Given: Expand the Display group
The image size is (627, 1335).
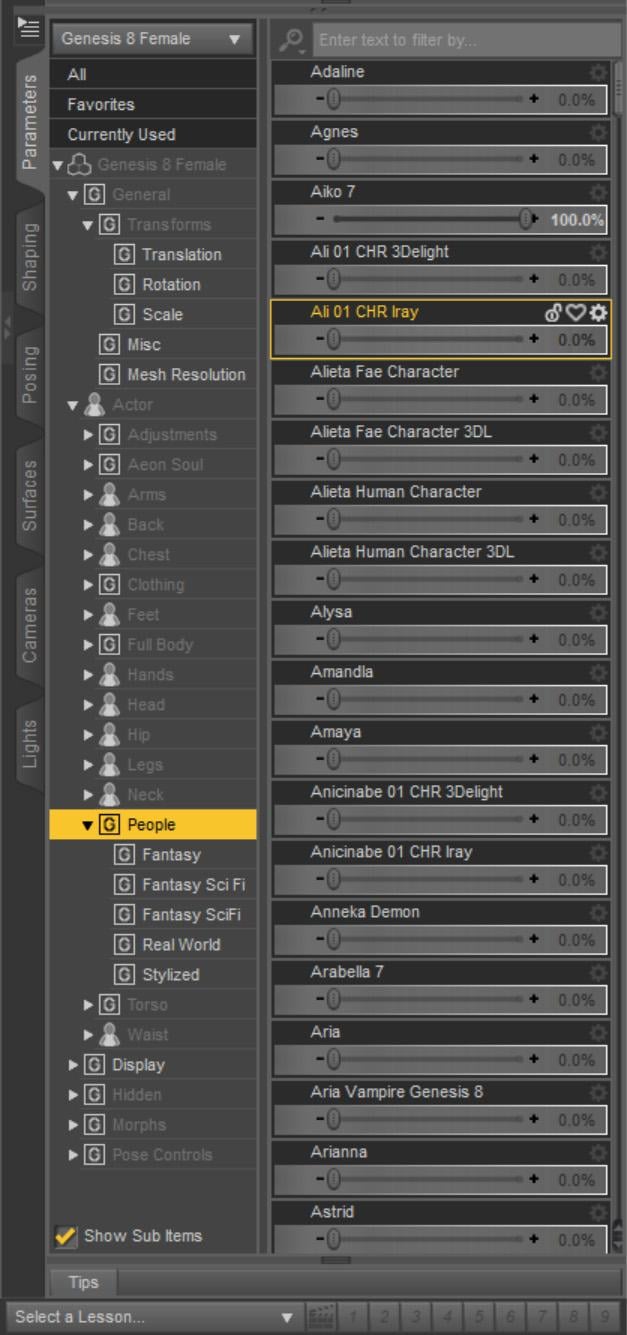Looking at the screenshot, I should (x=72, y=1065).
